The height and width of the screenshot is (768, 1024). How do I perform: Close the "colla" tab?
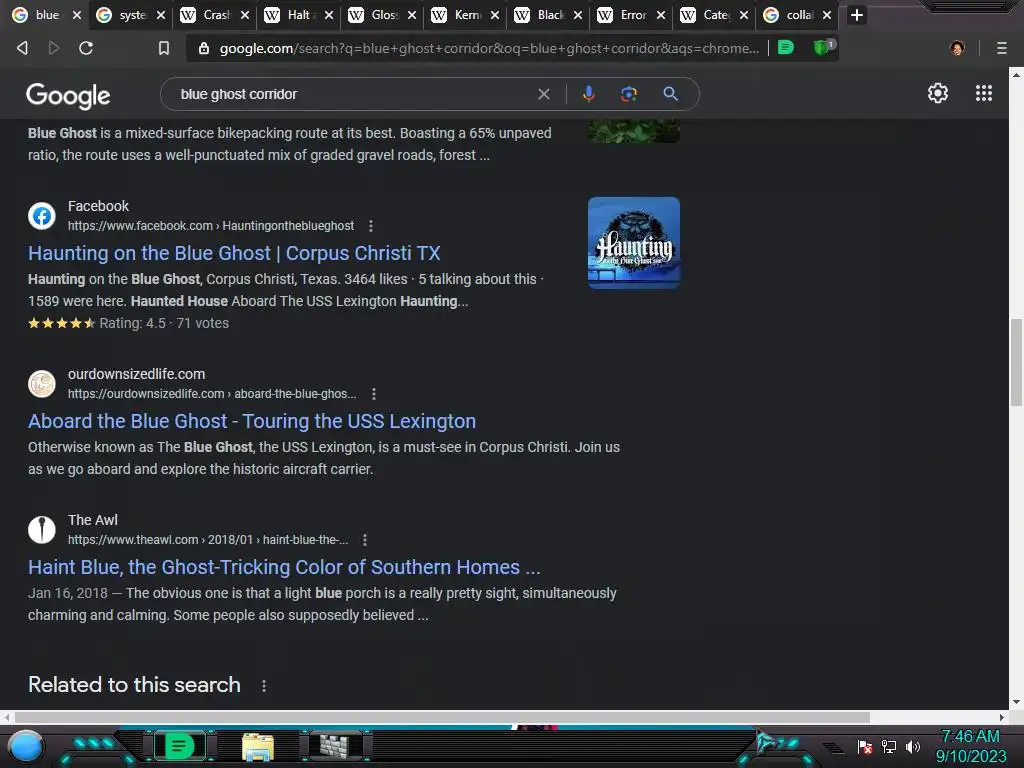coord(827,15)
